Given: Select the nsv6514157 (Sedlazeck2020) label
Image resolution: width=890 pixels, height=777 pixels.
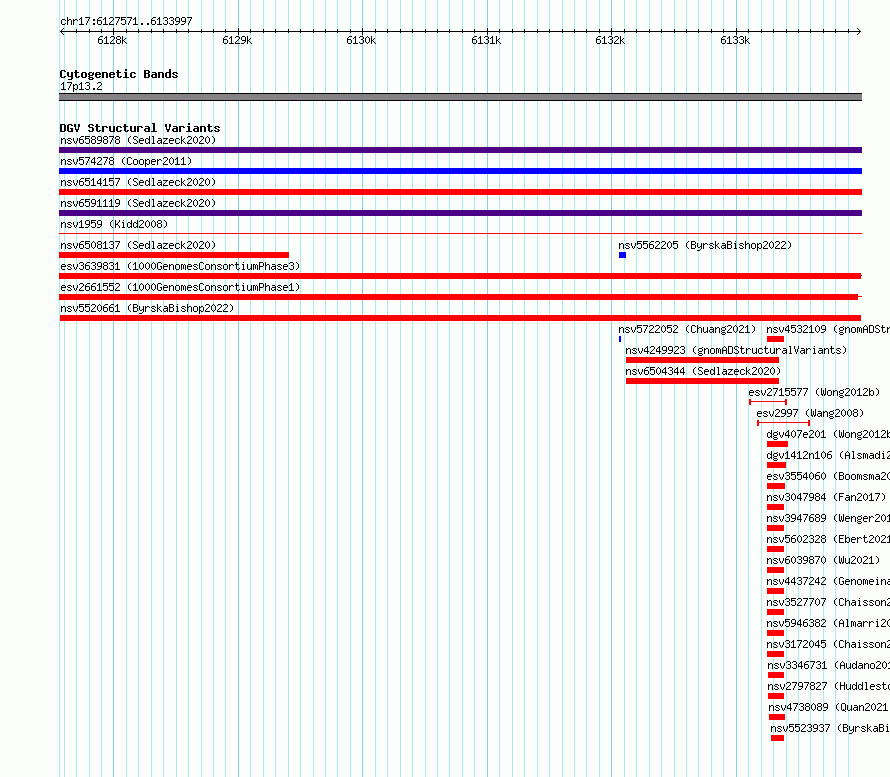Looking at the screenshot, I should click(x=138, y=182).
